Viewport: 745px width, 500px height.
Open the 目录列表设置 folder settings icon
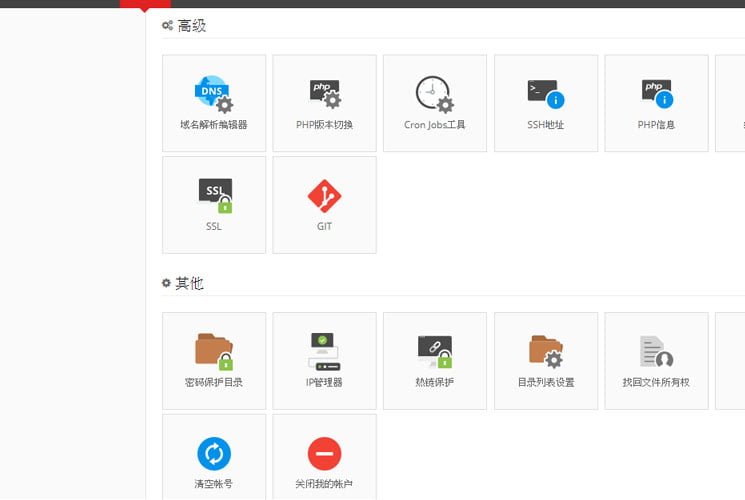coord(545,351)
